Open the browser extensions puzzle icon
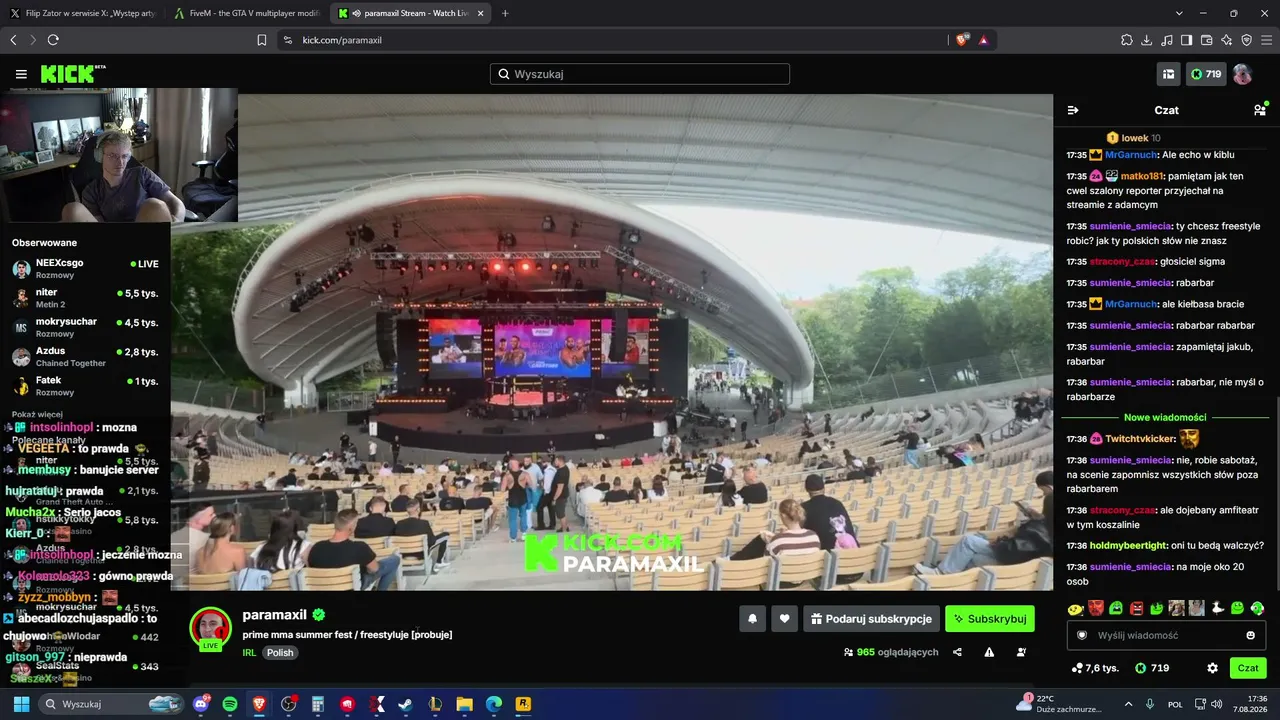The width and height of the screenshot is (1280, 720). [1127, 40]
